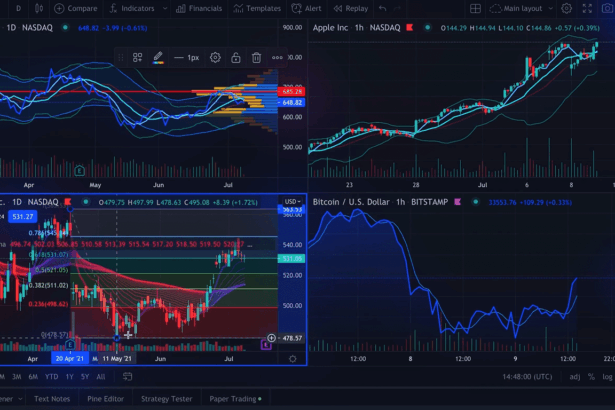Click the redo arrow icon
This screenshot has height=410, width=615.
397,8
